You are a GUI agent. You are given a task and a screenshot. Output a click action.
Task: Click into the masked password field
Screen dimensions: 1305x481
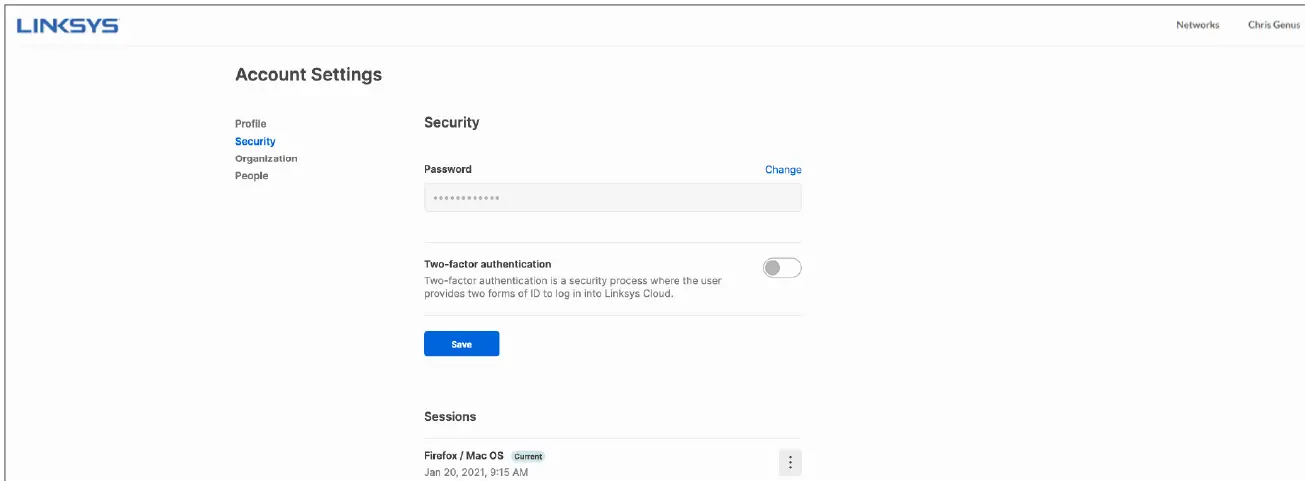point(612,198)
